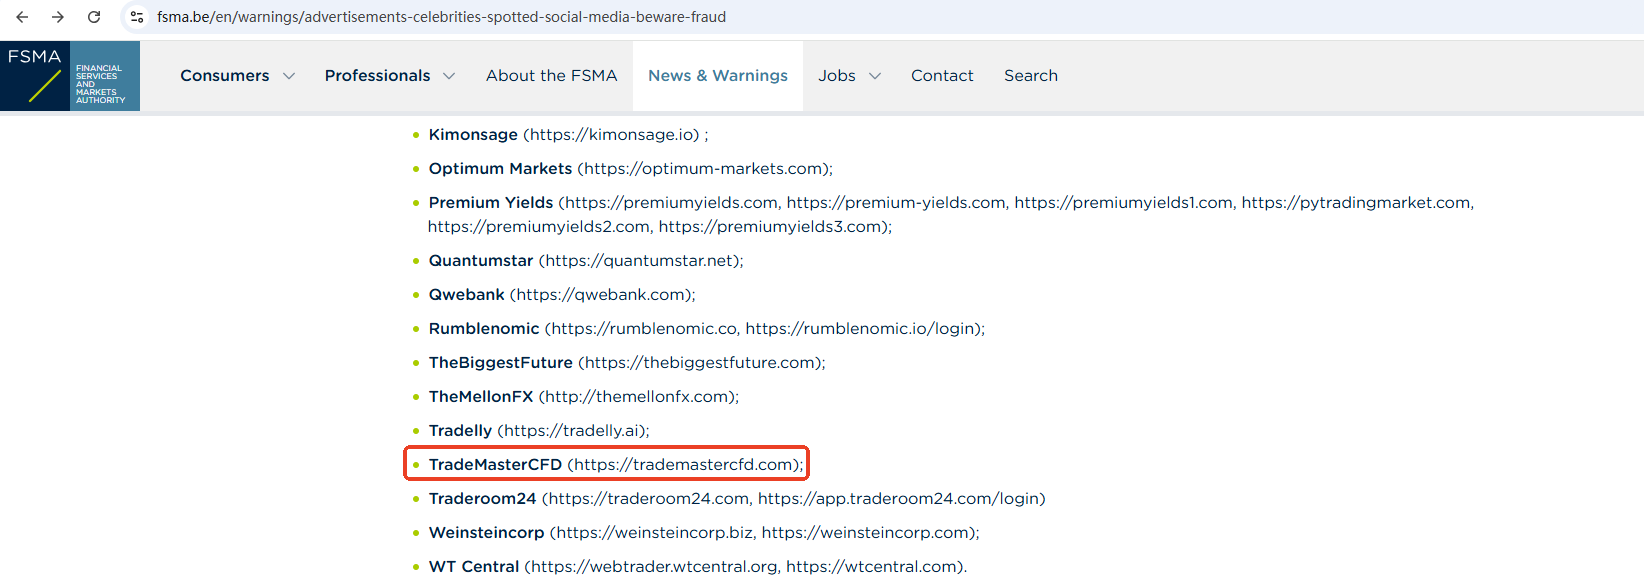Open site information icon in address bar
Screen dimensions: 1644x581
137,17
